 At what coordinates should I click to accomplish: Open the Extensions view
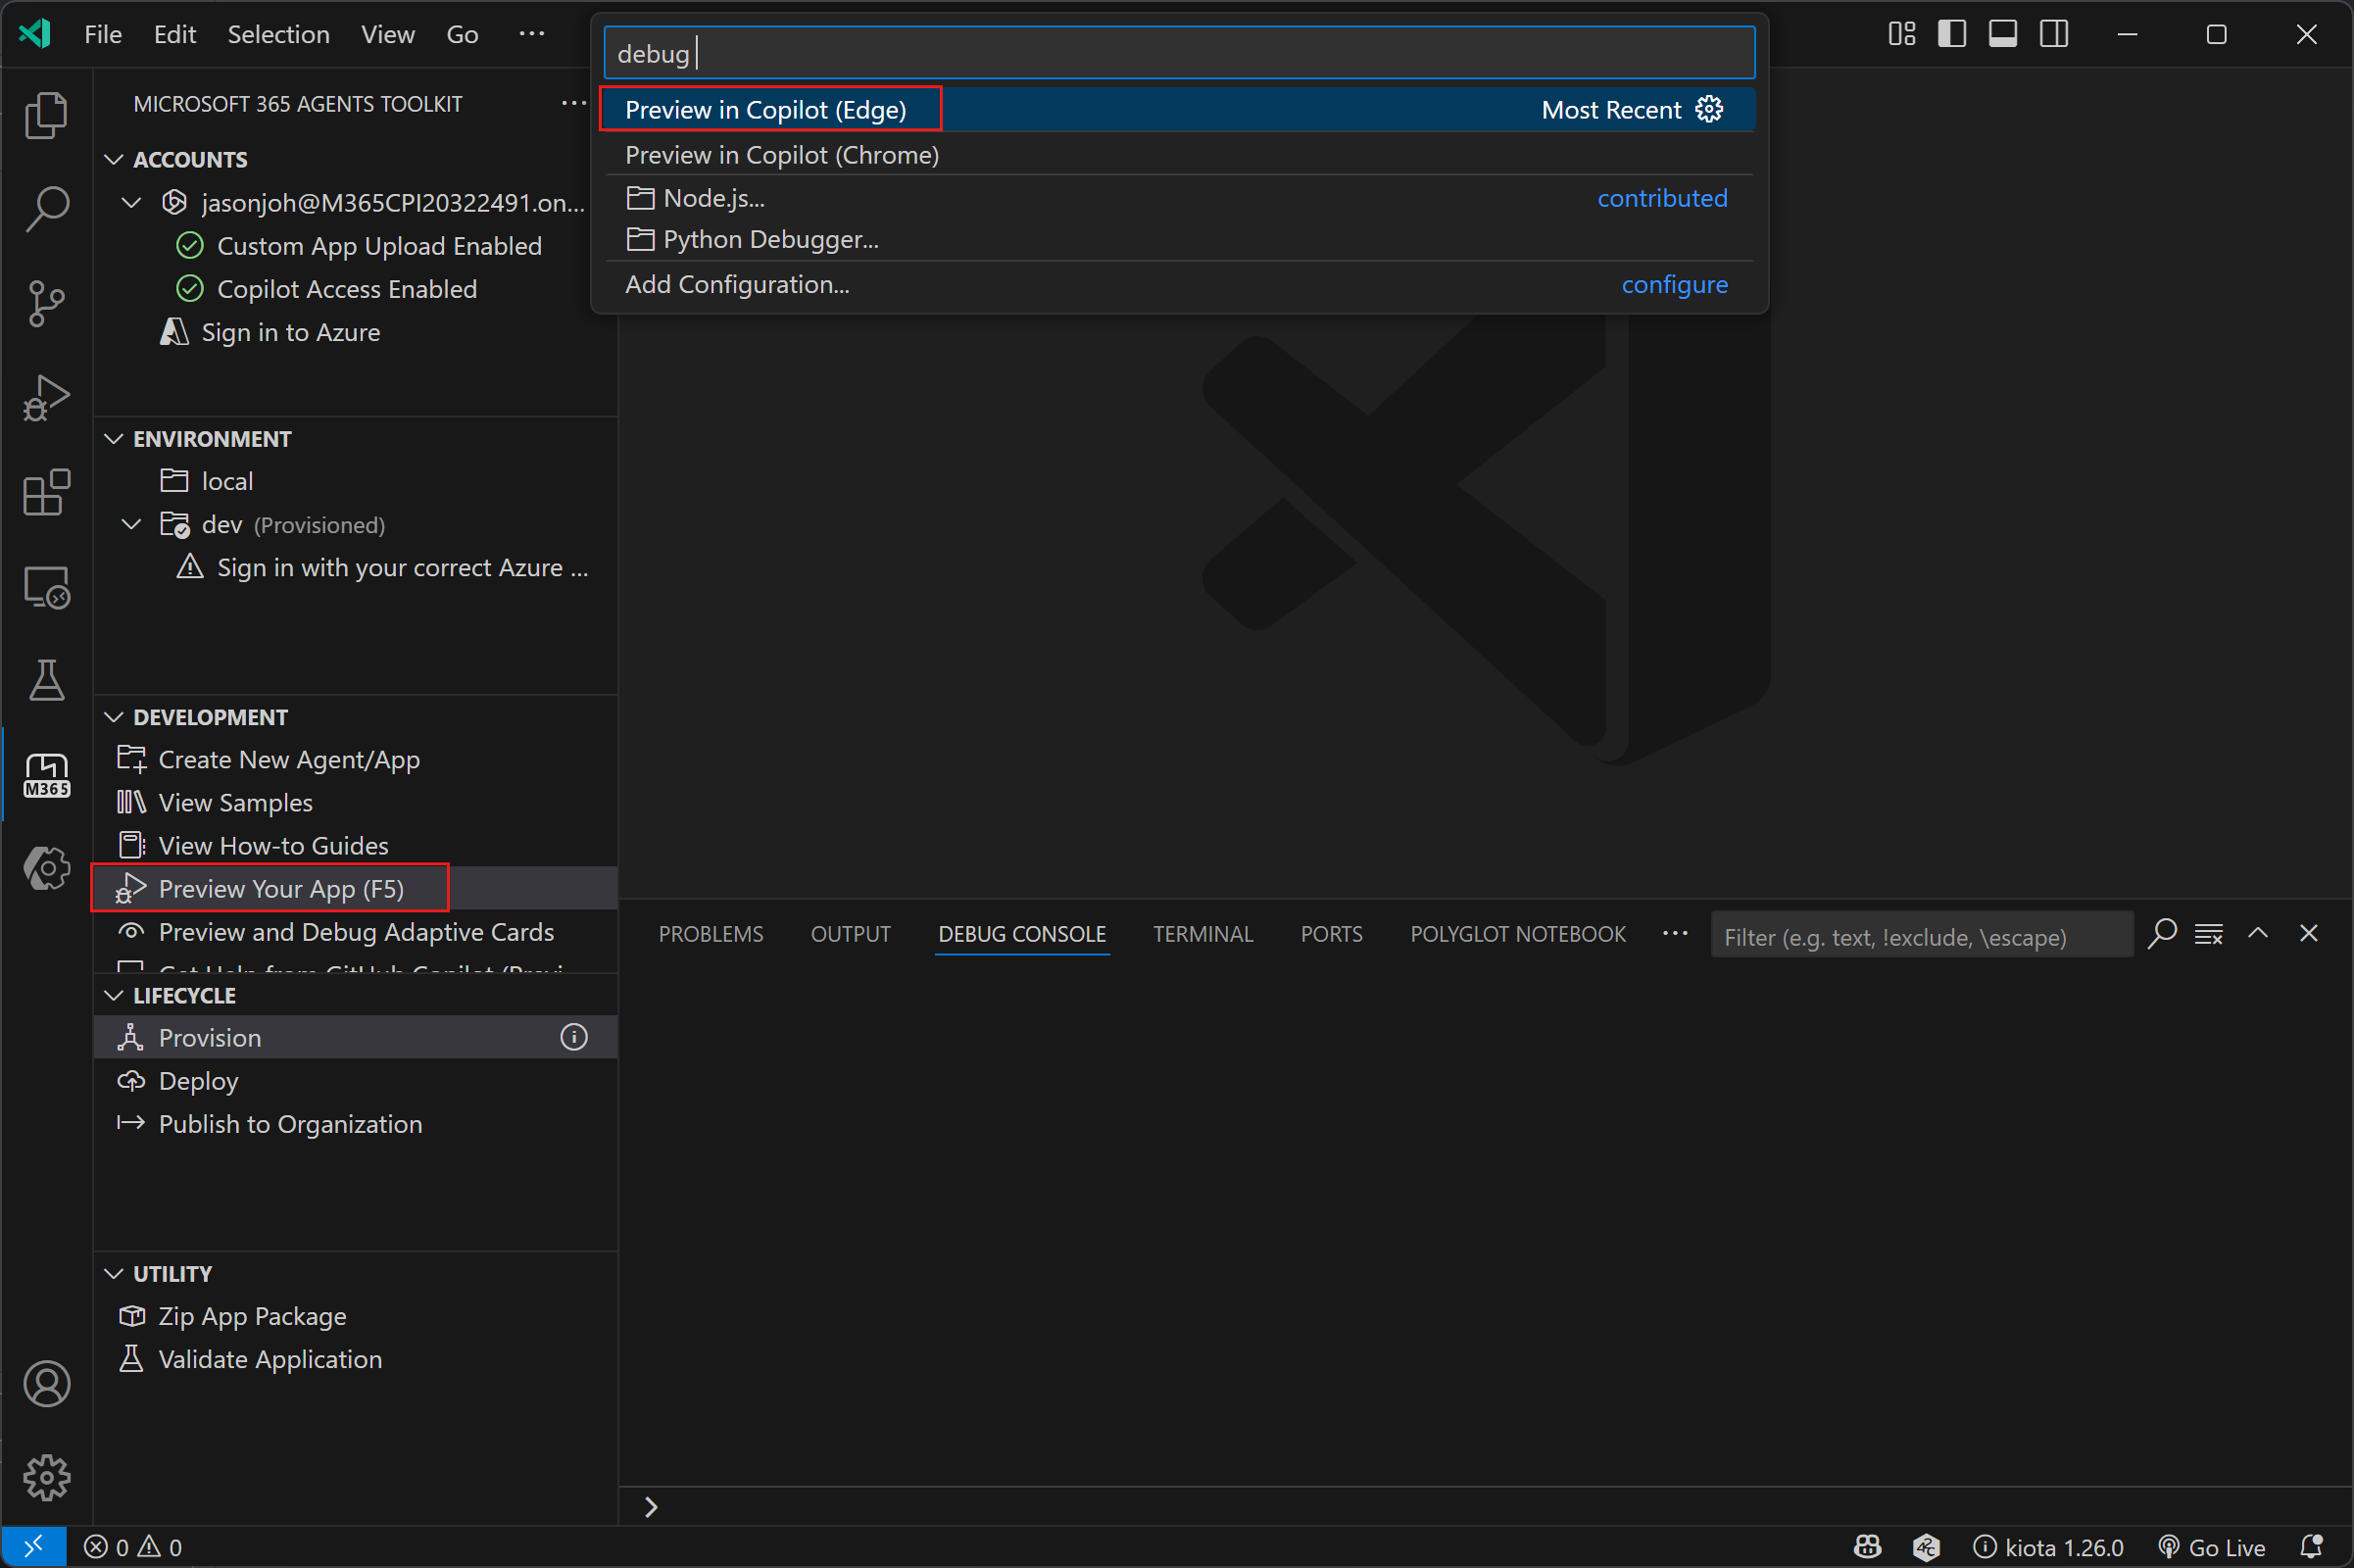click(x=46, y=492)
